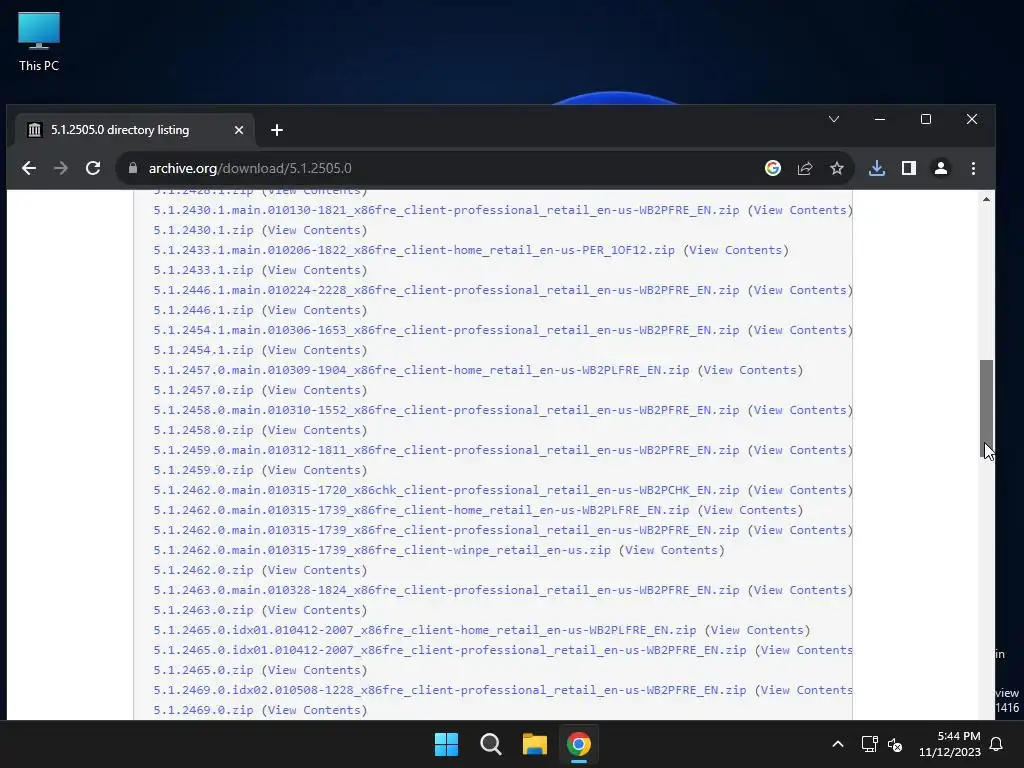Download 5.1.2433.1.zip
This screenshot has width=1024, height=768.
pos(203,270)
